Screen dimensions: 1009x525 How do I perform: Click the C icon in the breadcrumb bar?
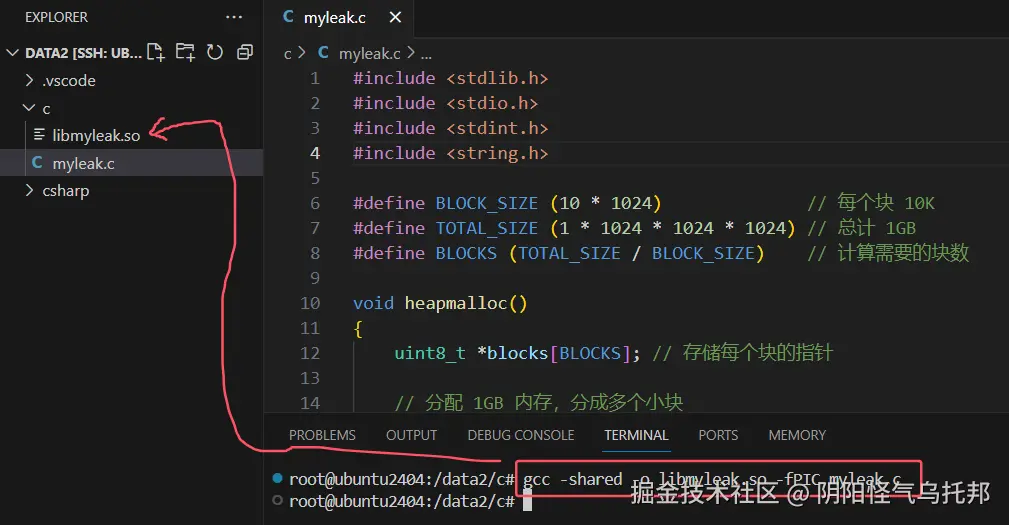324,53
